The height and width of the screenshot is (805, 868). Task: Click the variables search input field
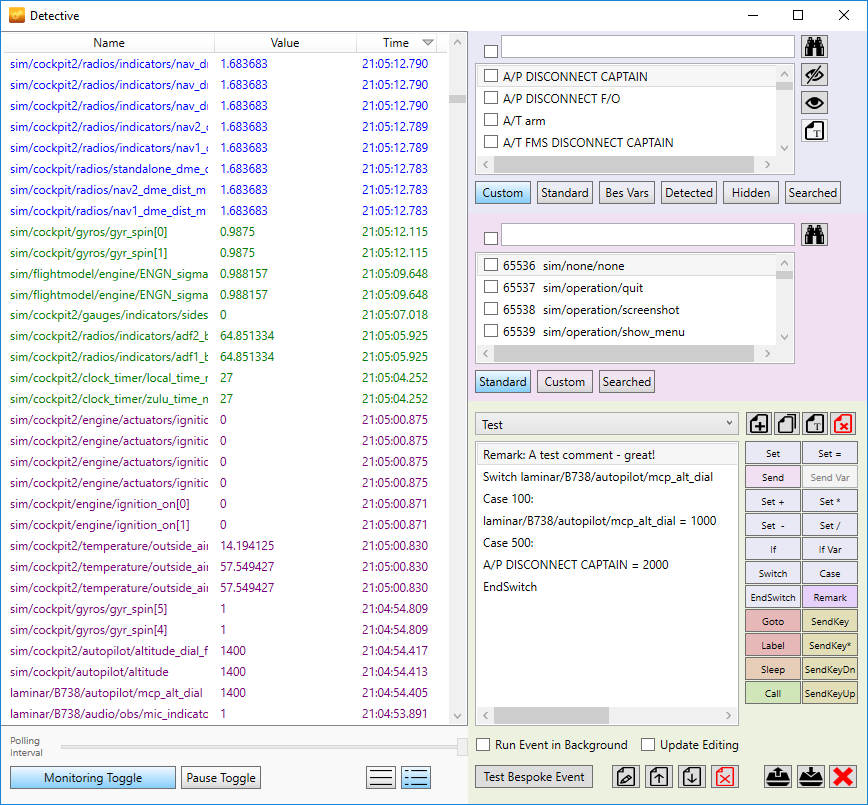[x=648, y=47]
